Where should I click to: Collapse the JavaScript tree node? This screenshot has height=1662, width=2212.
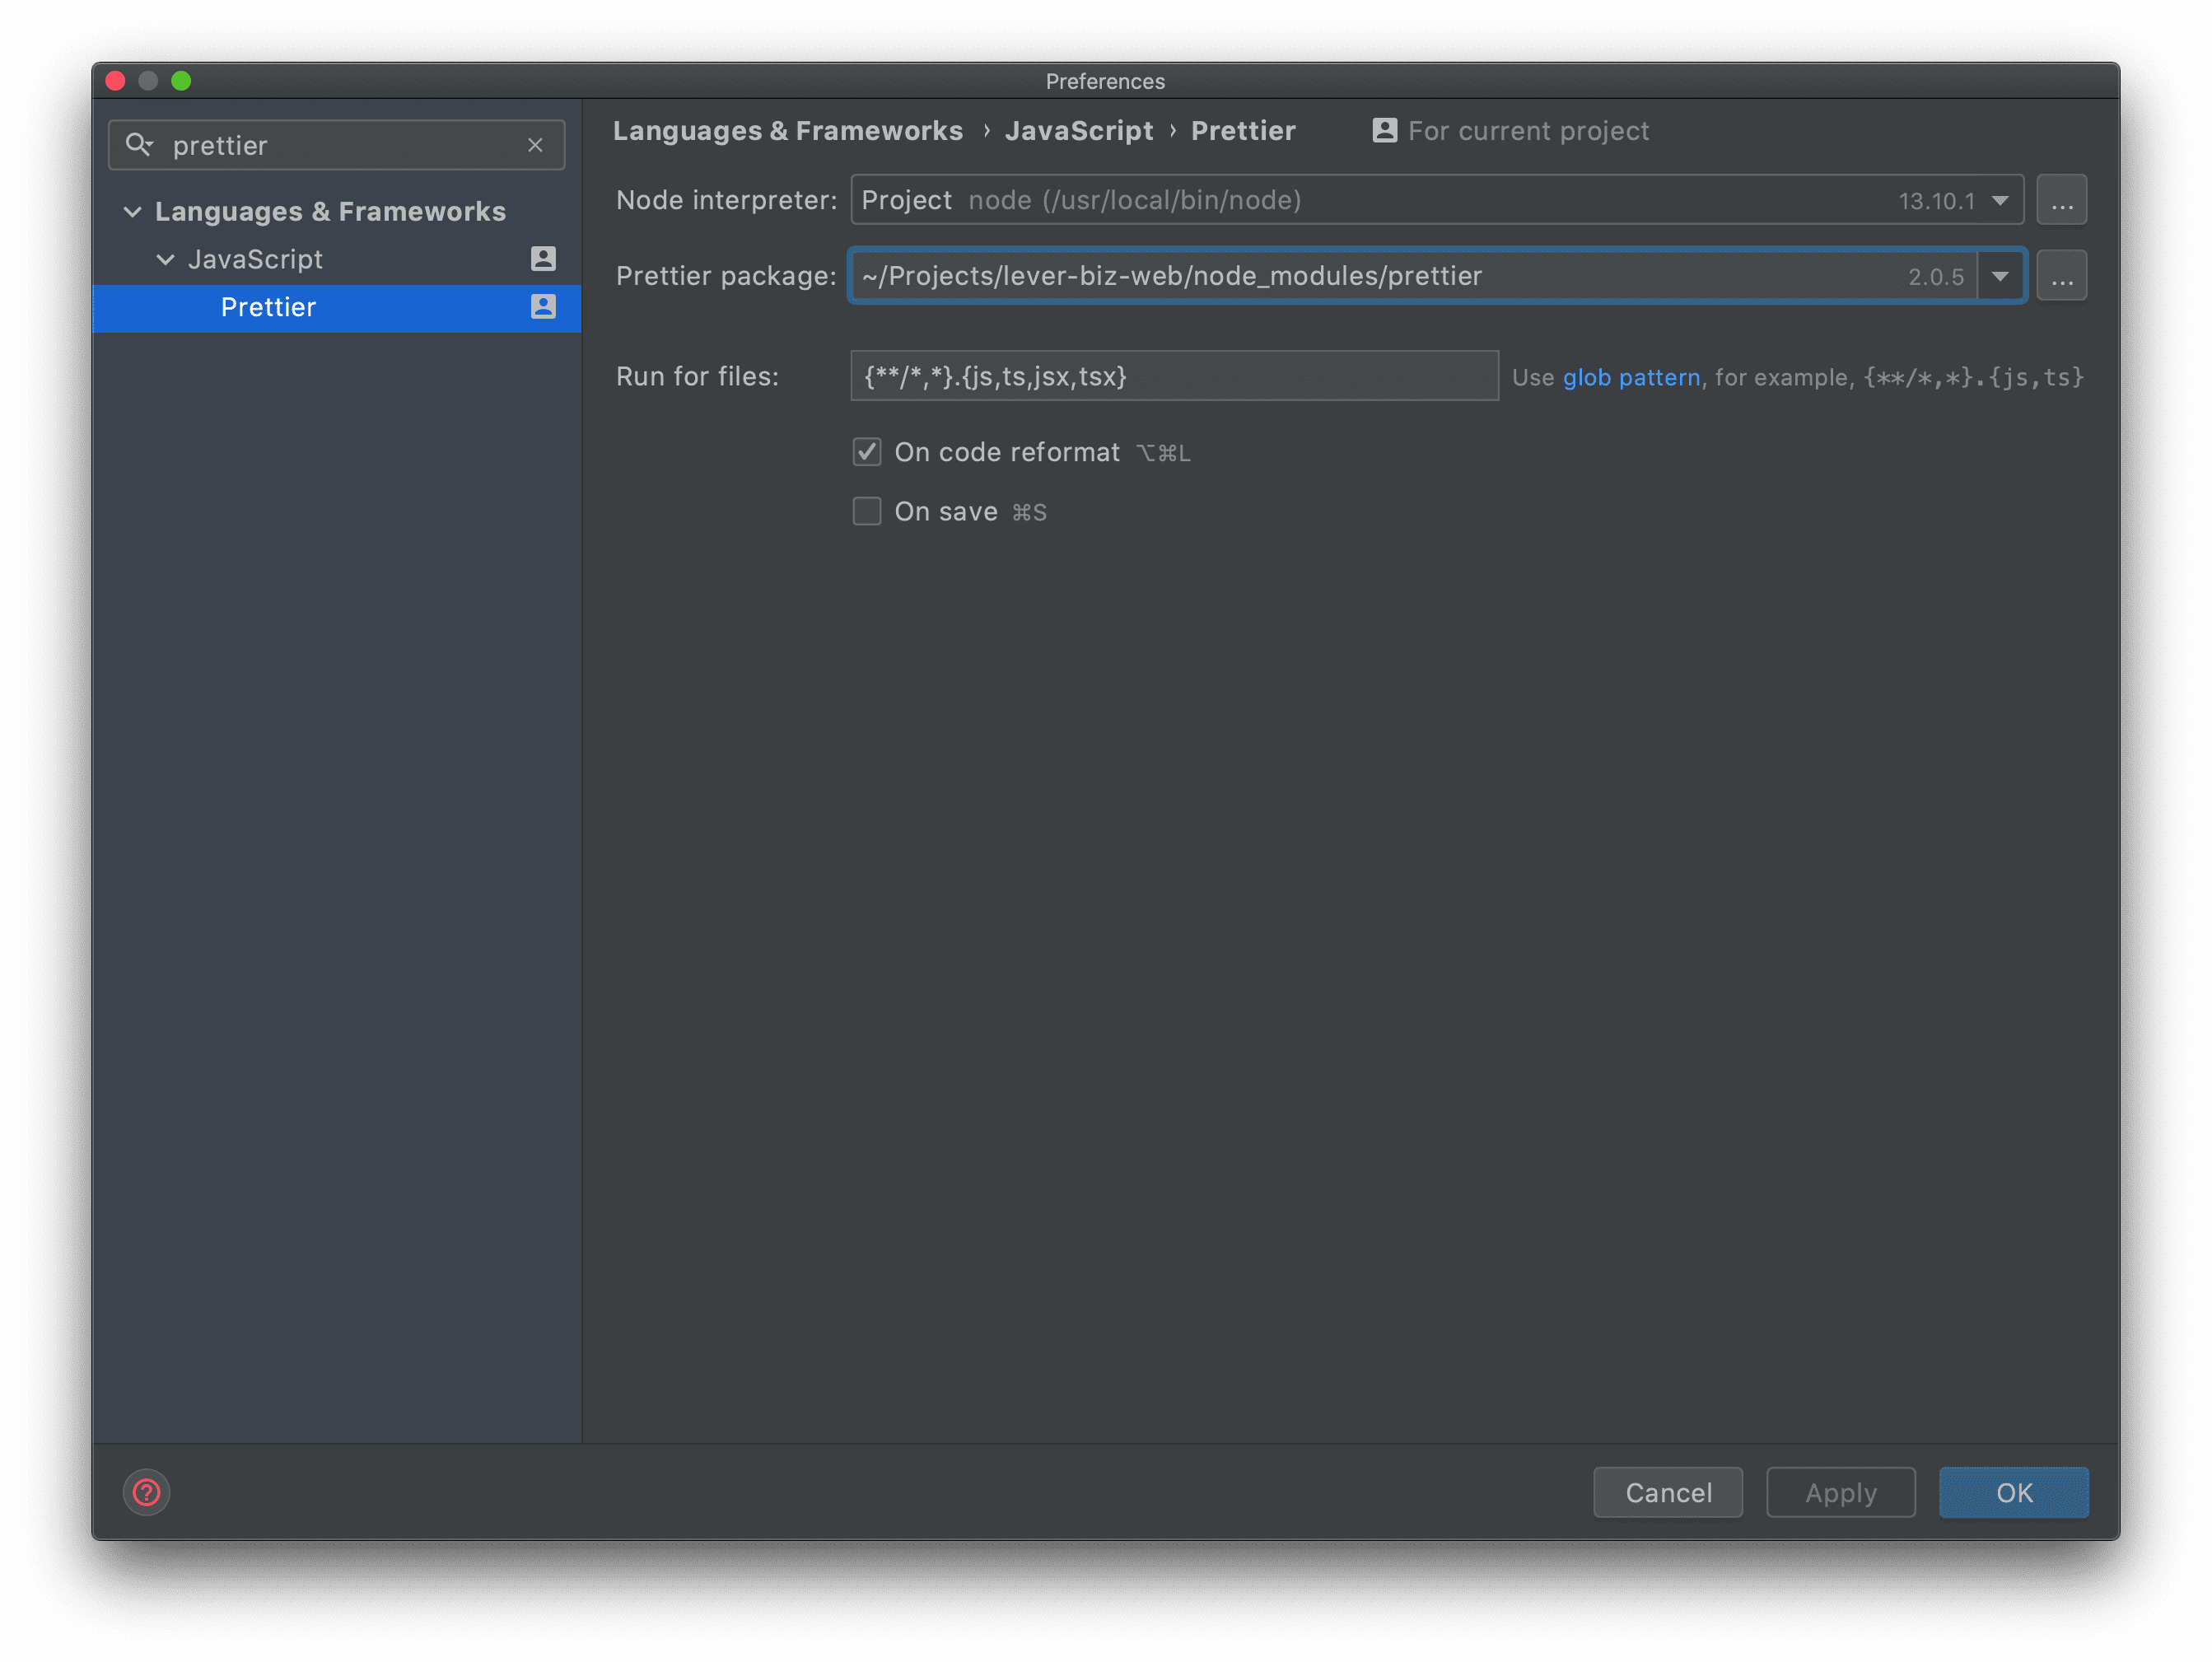click(165, 260)
